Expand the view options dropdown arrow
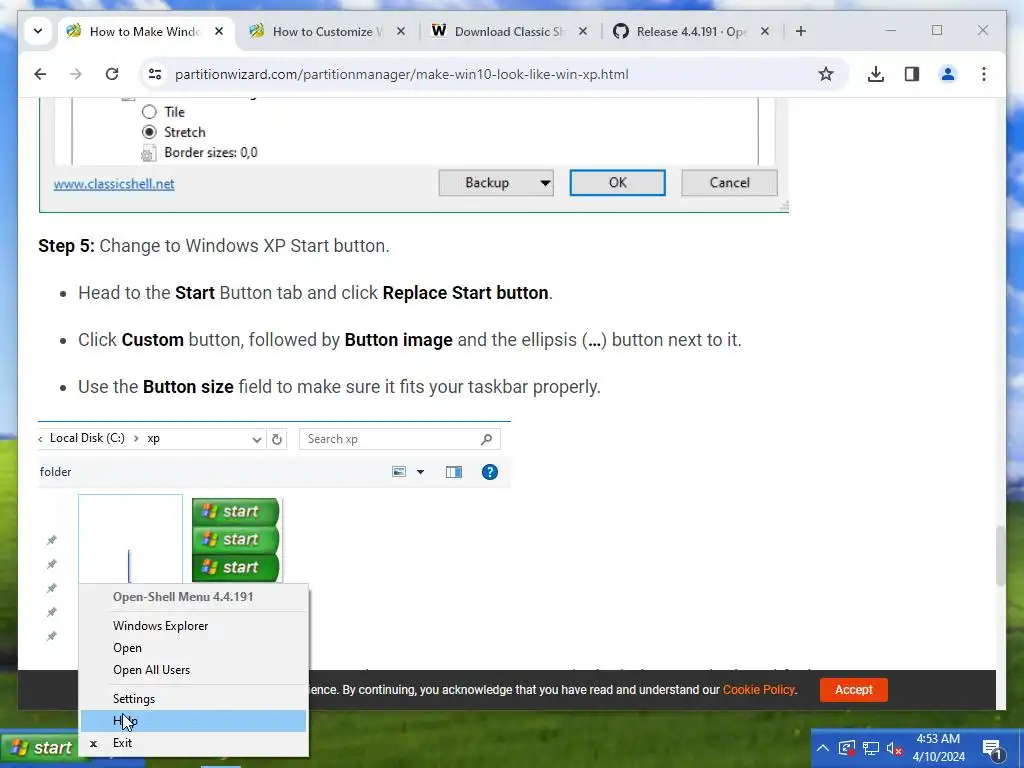1024x768 pixels. (x=421, y=472)
